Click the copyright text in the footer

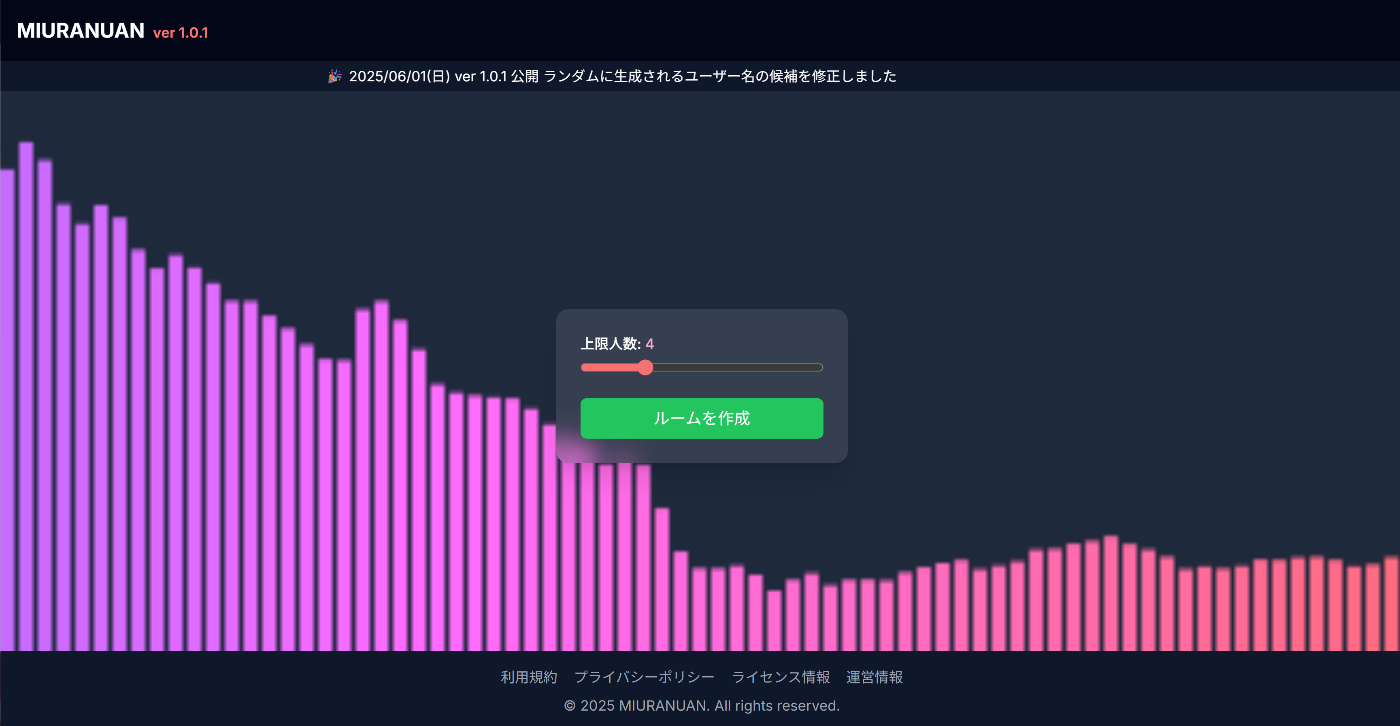click(x=701, y=706)
